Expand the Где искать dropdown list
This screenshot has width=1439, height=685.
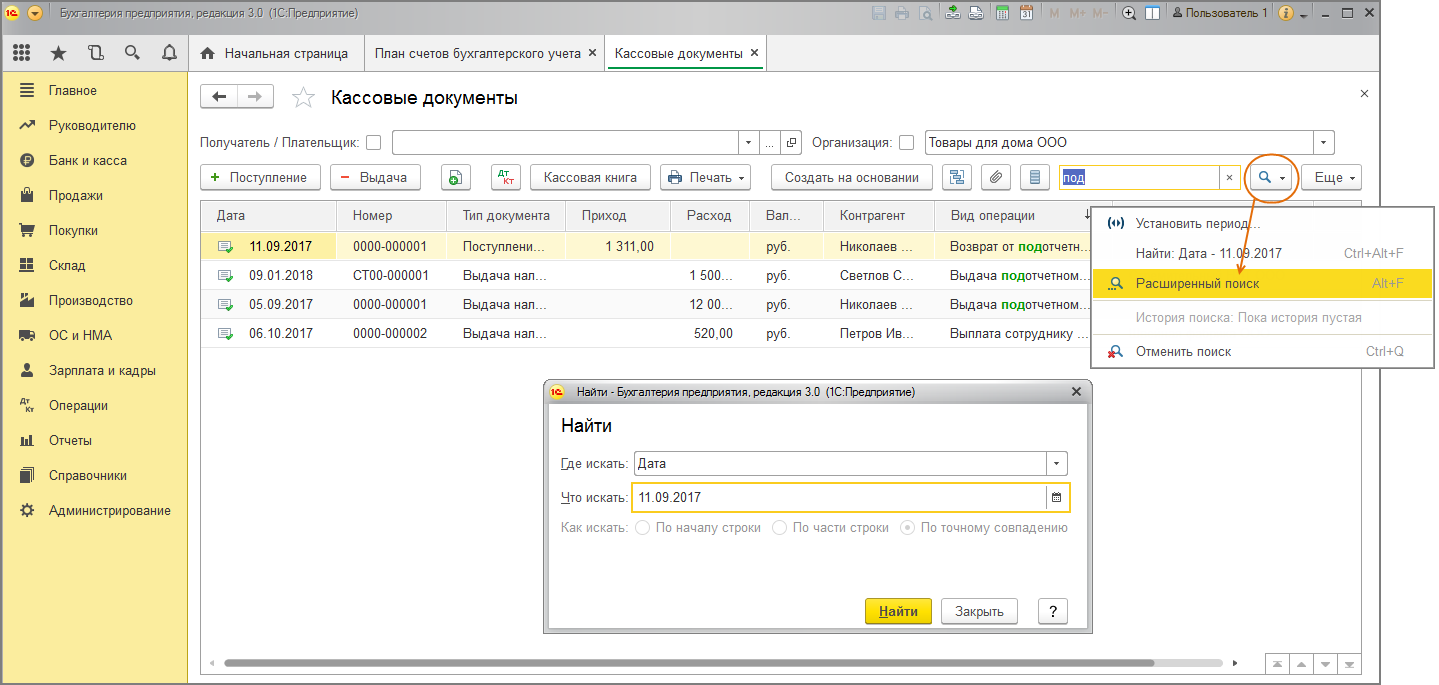coord(1056,464)
